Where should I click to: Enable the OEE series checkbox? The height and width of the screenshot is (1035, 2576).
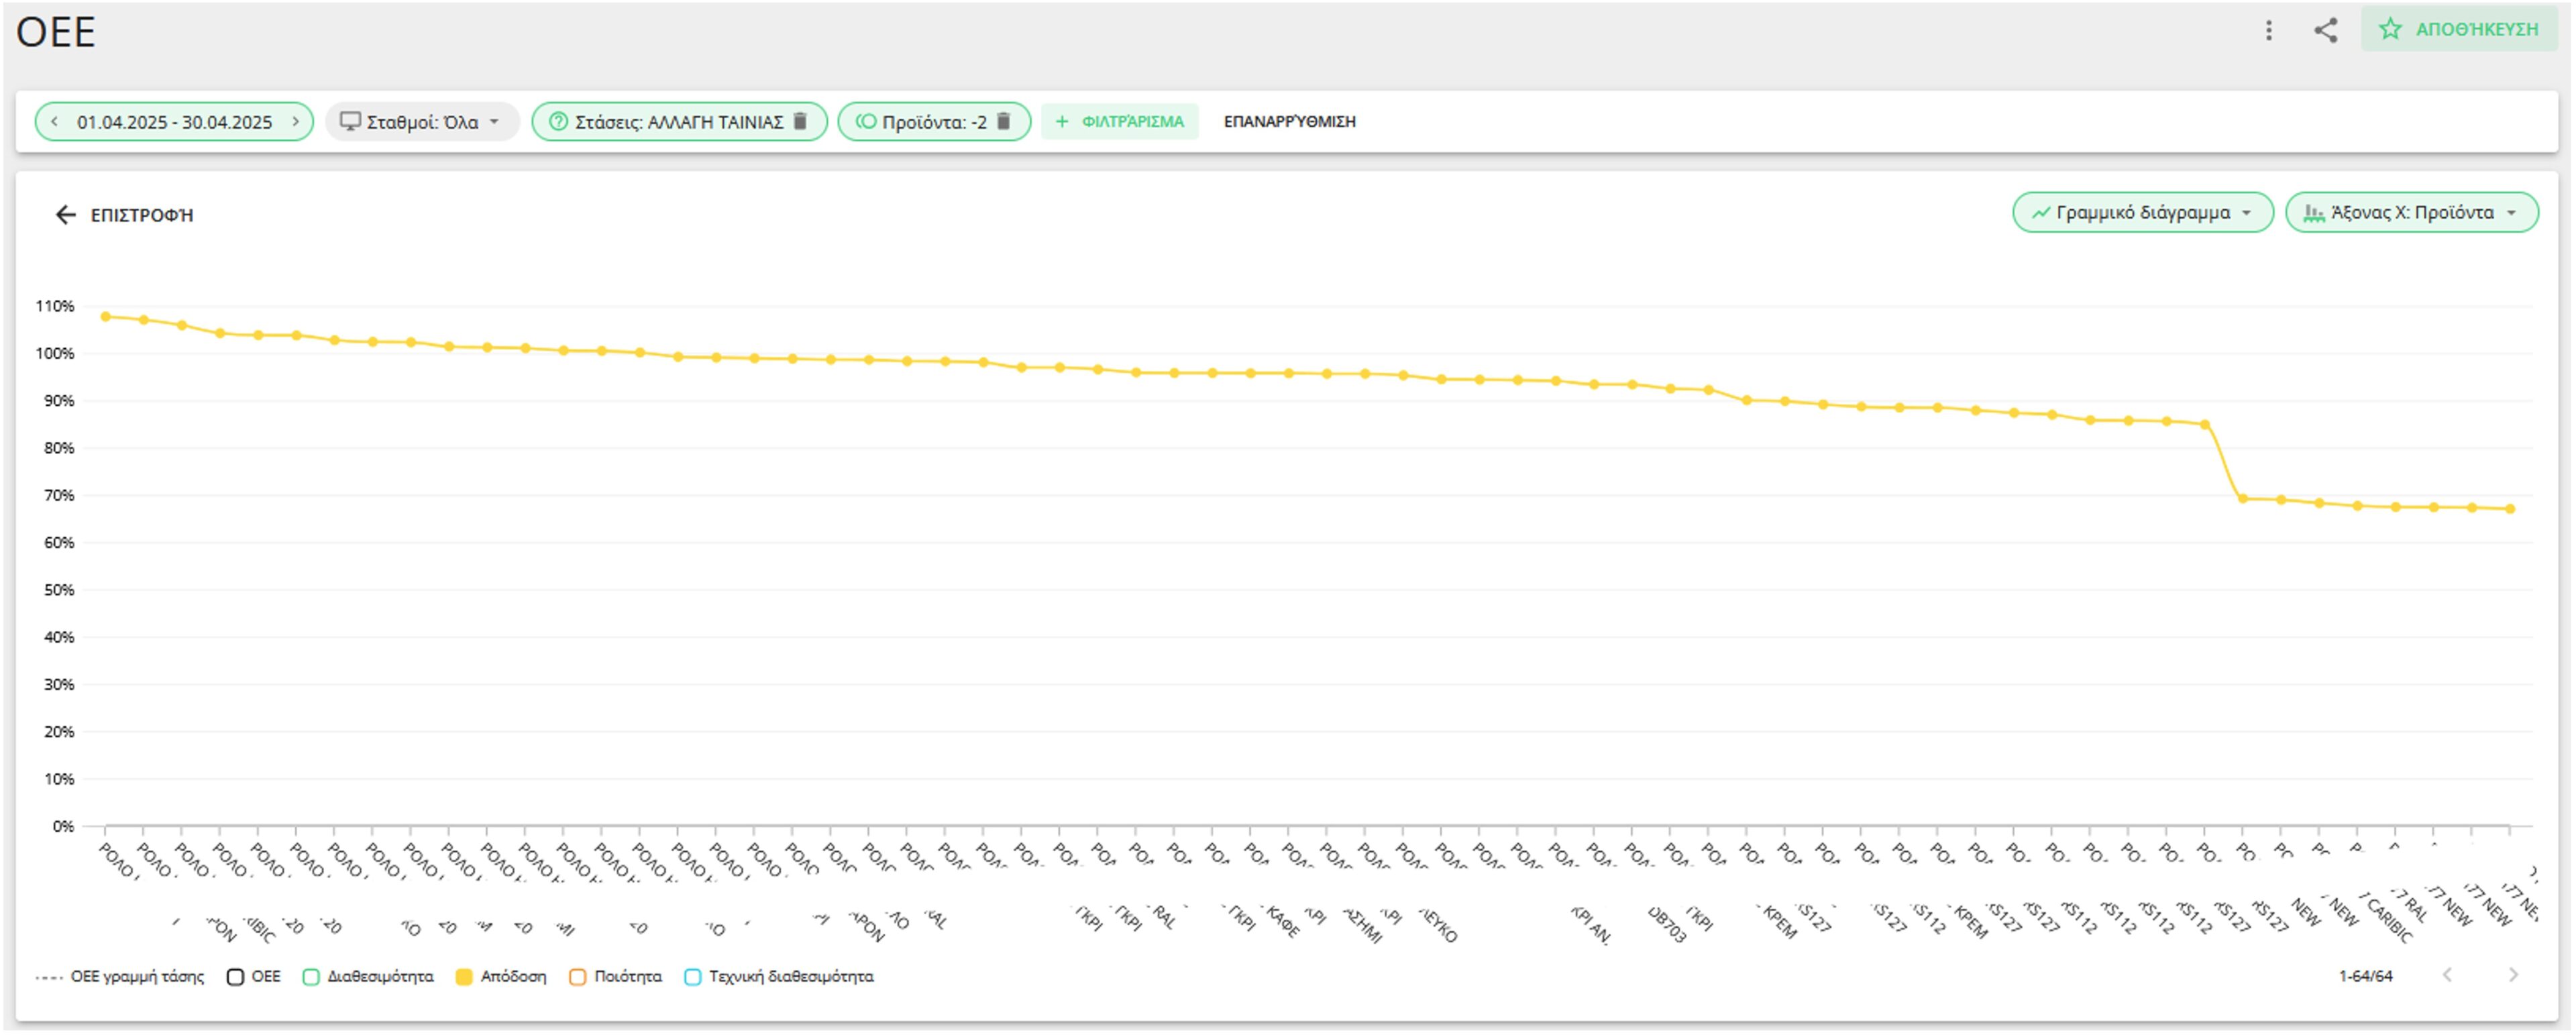coord(234,976)
